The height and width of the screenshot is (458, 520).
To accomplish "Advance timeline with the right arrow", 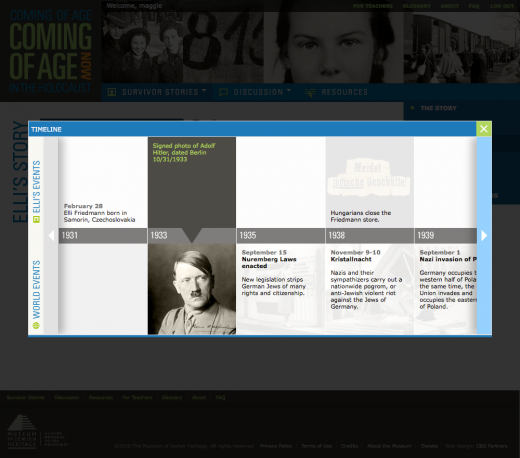I will (x=484, y=236).
